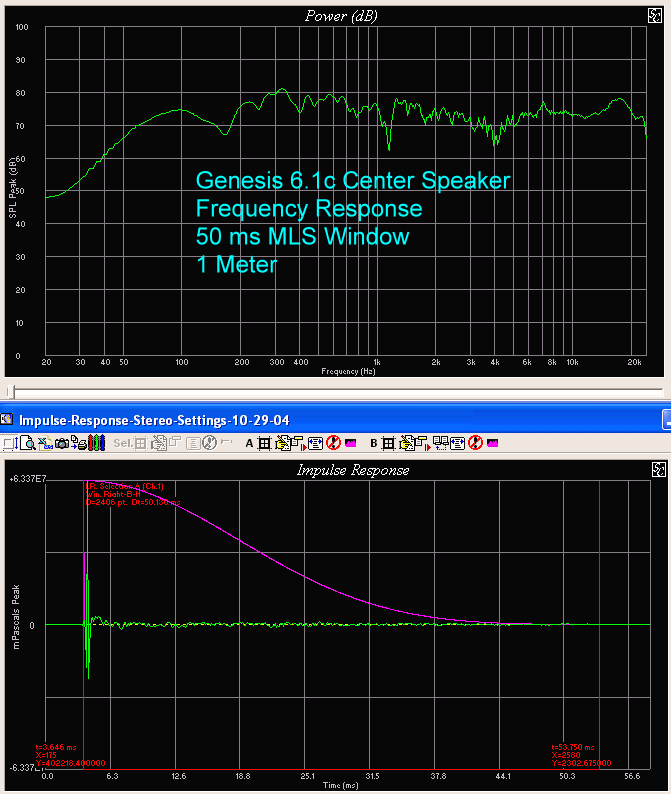Screen dimensions: 671x794
Task: Print the graph using printer icon
Action: pos(80,444)
